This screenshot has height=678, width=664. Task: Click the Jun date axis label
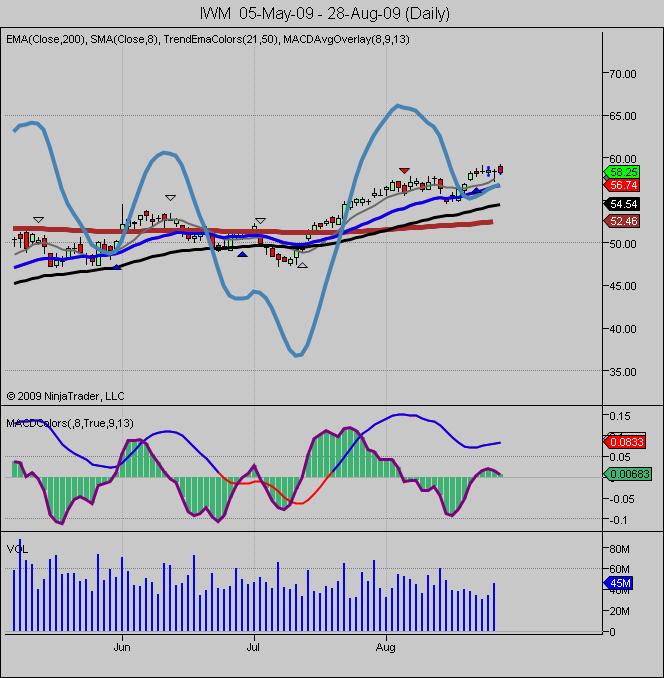coord(121,647)
